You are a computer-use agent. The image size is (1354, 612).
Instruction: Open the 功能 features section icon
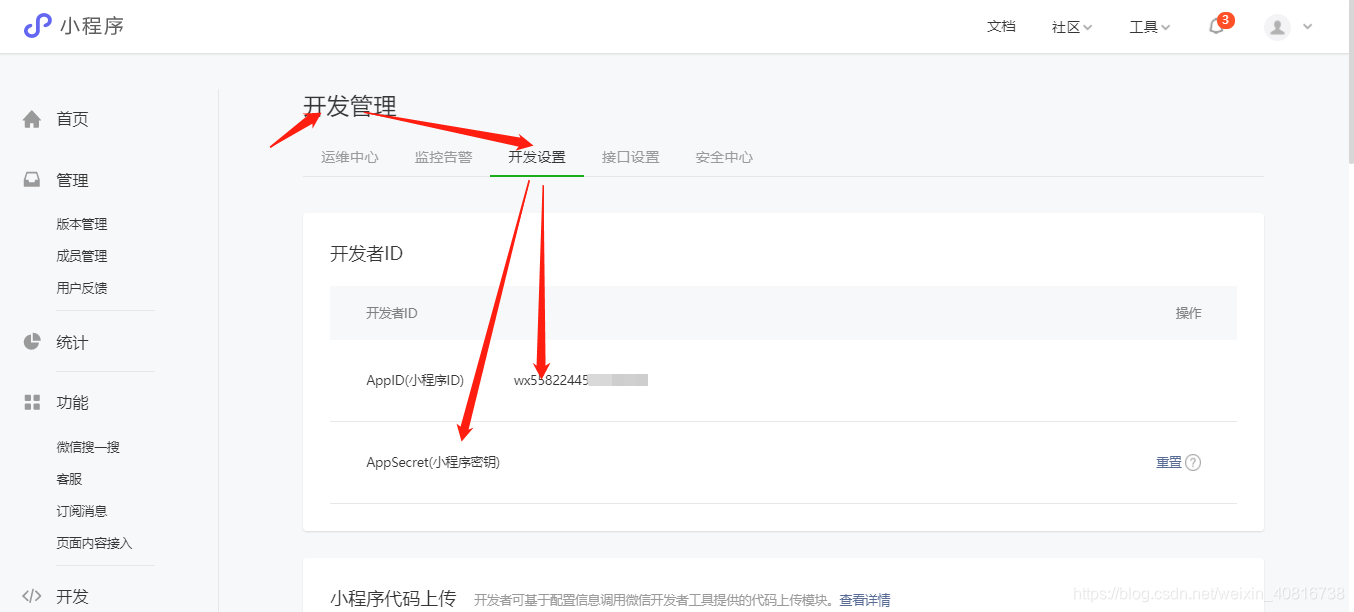[31, 402]
